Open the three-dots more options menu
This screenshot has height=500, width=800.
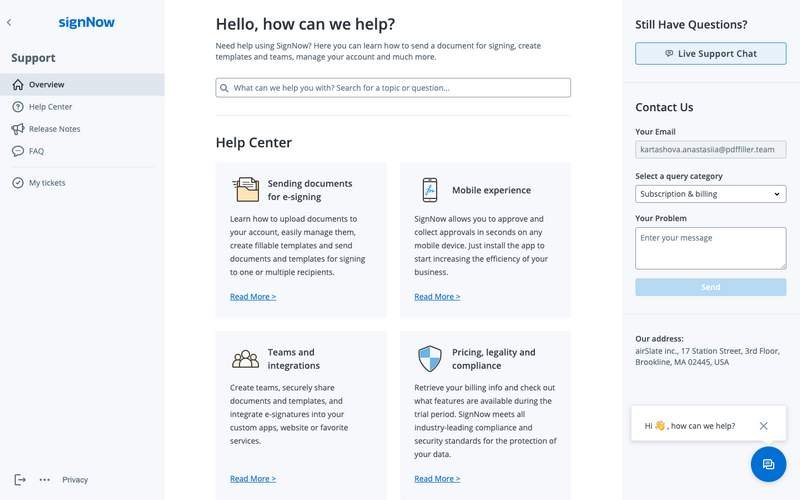[45, 480]
